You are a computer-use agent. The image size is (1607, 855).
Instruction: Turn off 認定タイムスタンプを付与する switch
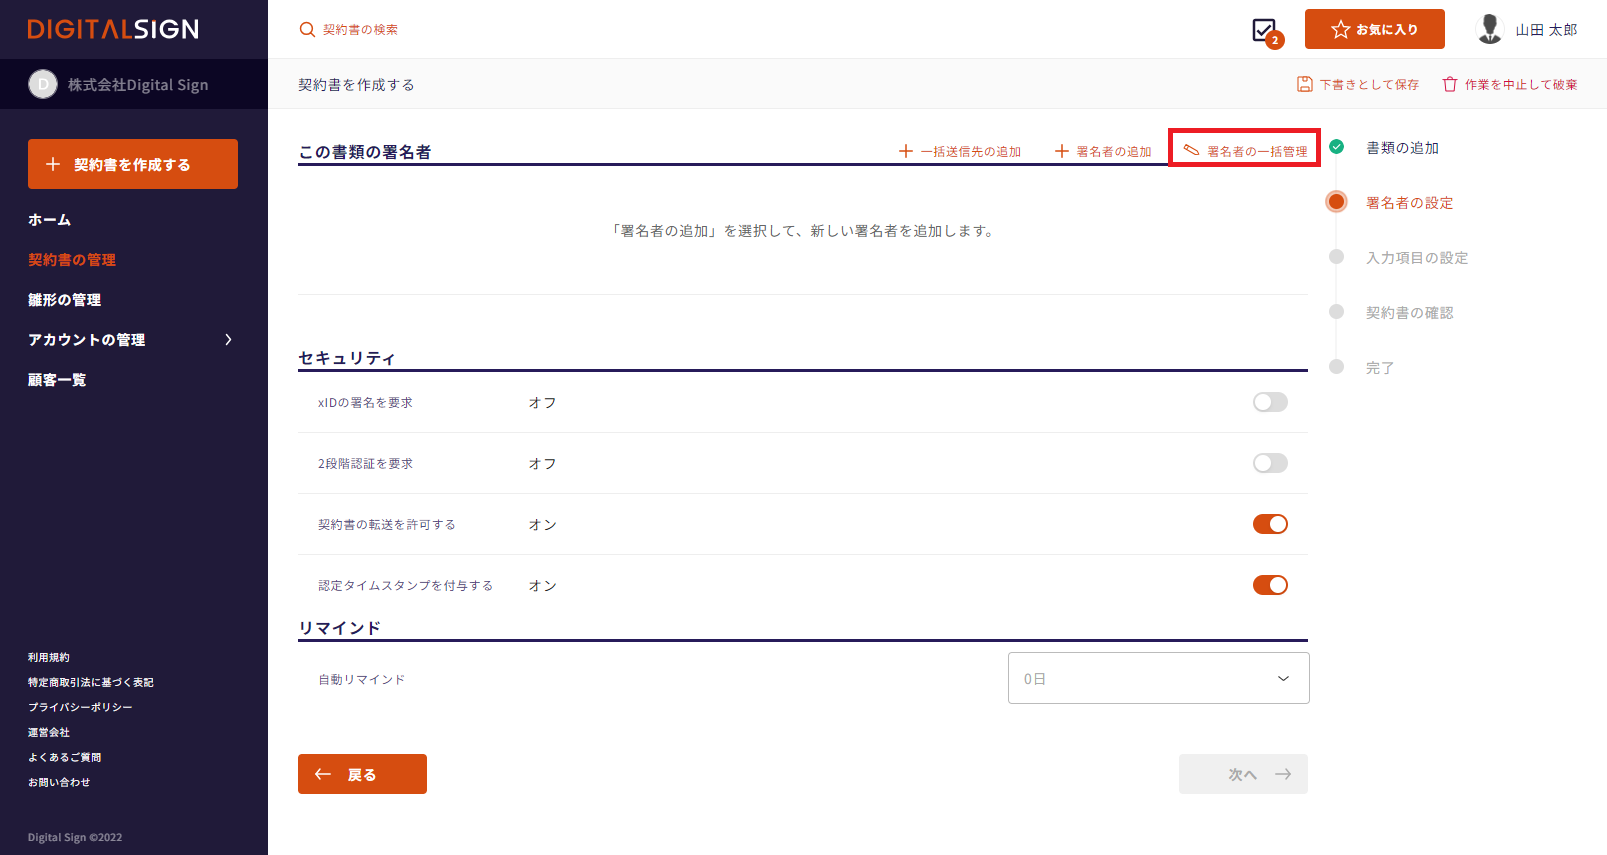(x=1270, y=585)
